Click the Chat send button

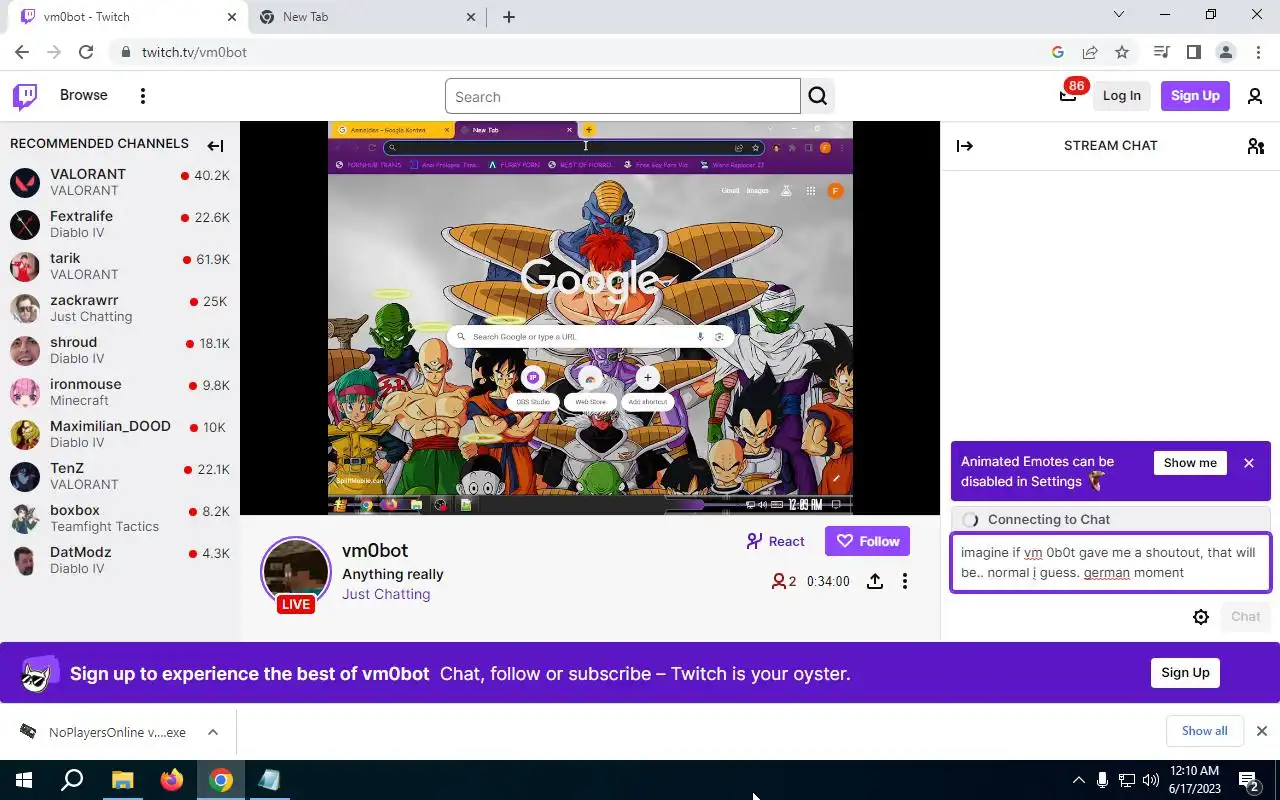pyautogui.click(x=1245, y=617)
